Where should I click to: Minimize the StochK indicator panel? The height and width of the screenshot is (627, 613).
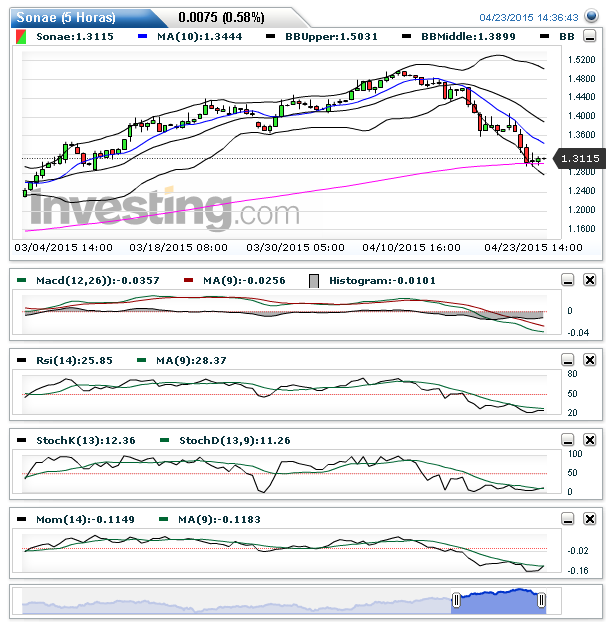click(568, 440)
